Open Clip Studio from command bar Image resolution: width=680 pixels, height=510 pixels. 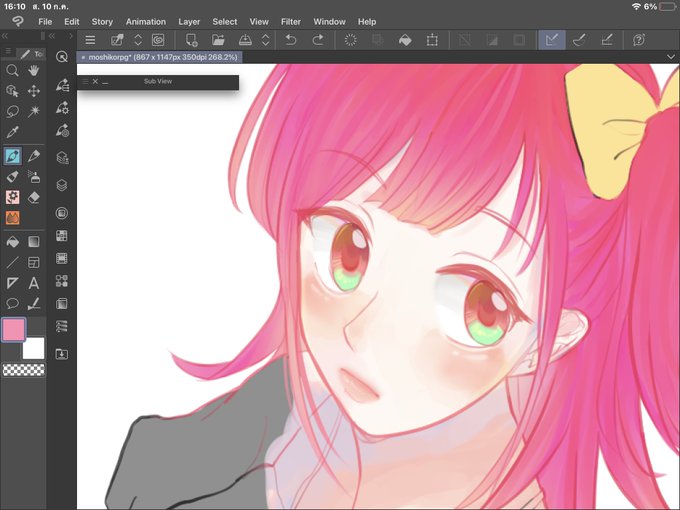click(x=118, y=40)
